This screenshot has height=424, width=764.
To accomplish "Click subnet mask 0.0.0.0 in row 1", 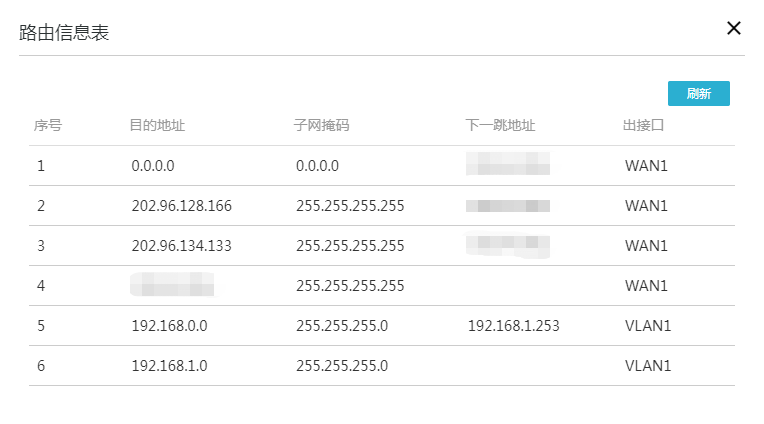I will (317, 166).
